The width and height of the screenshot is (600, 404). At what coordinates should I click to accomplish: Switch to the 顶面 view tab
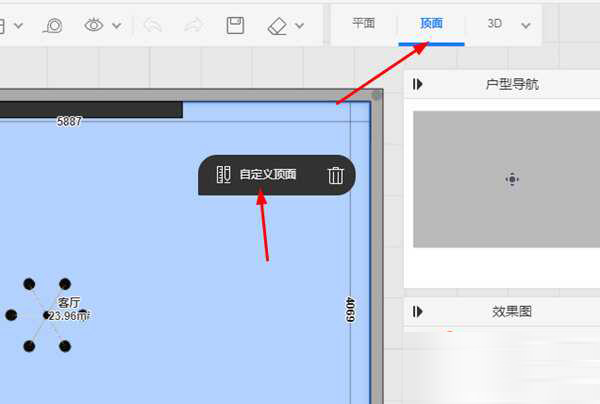tap(431, 23)
